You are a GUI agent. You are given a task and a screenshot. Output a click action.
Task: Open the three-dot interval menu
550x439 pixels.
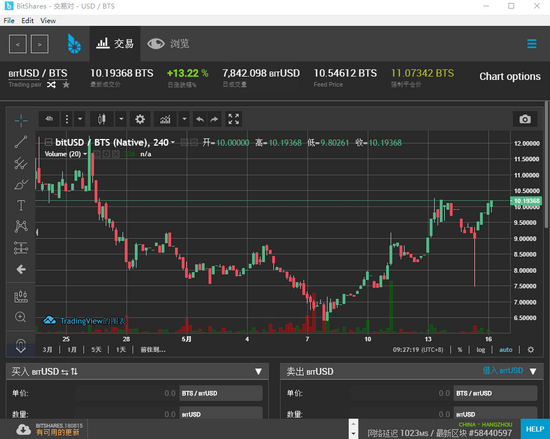[67, 119]
